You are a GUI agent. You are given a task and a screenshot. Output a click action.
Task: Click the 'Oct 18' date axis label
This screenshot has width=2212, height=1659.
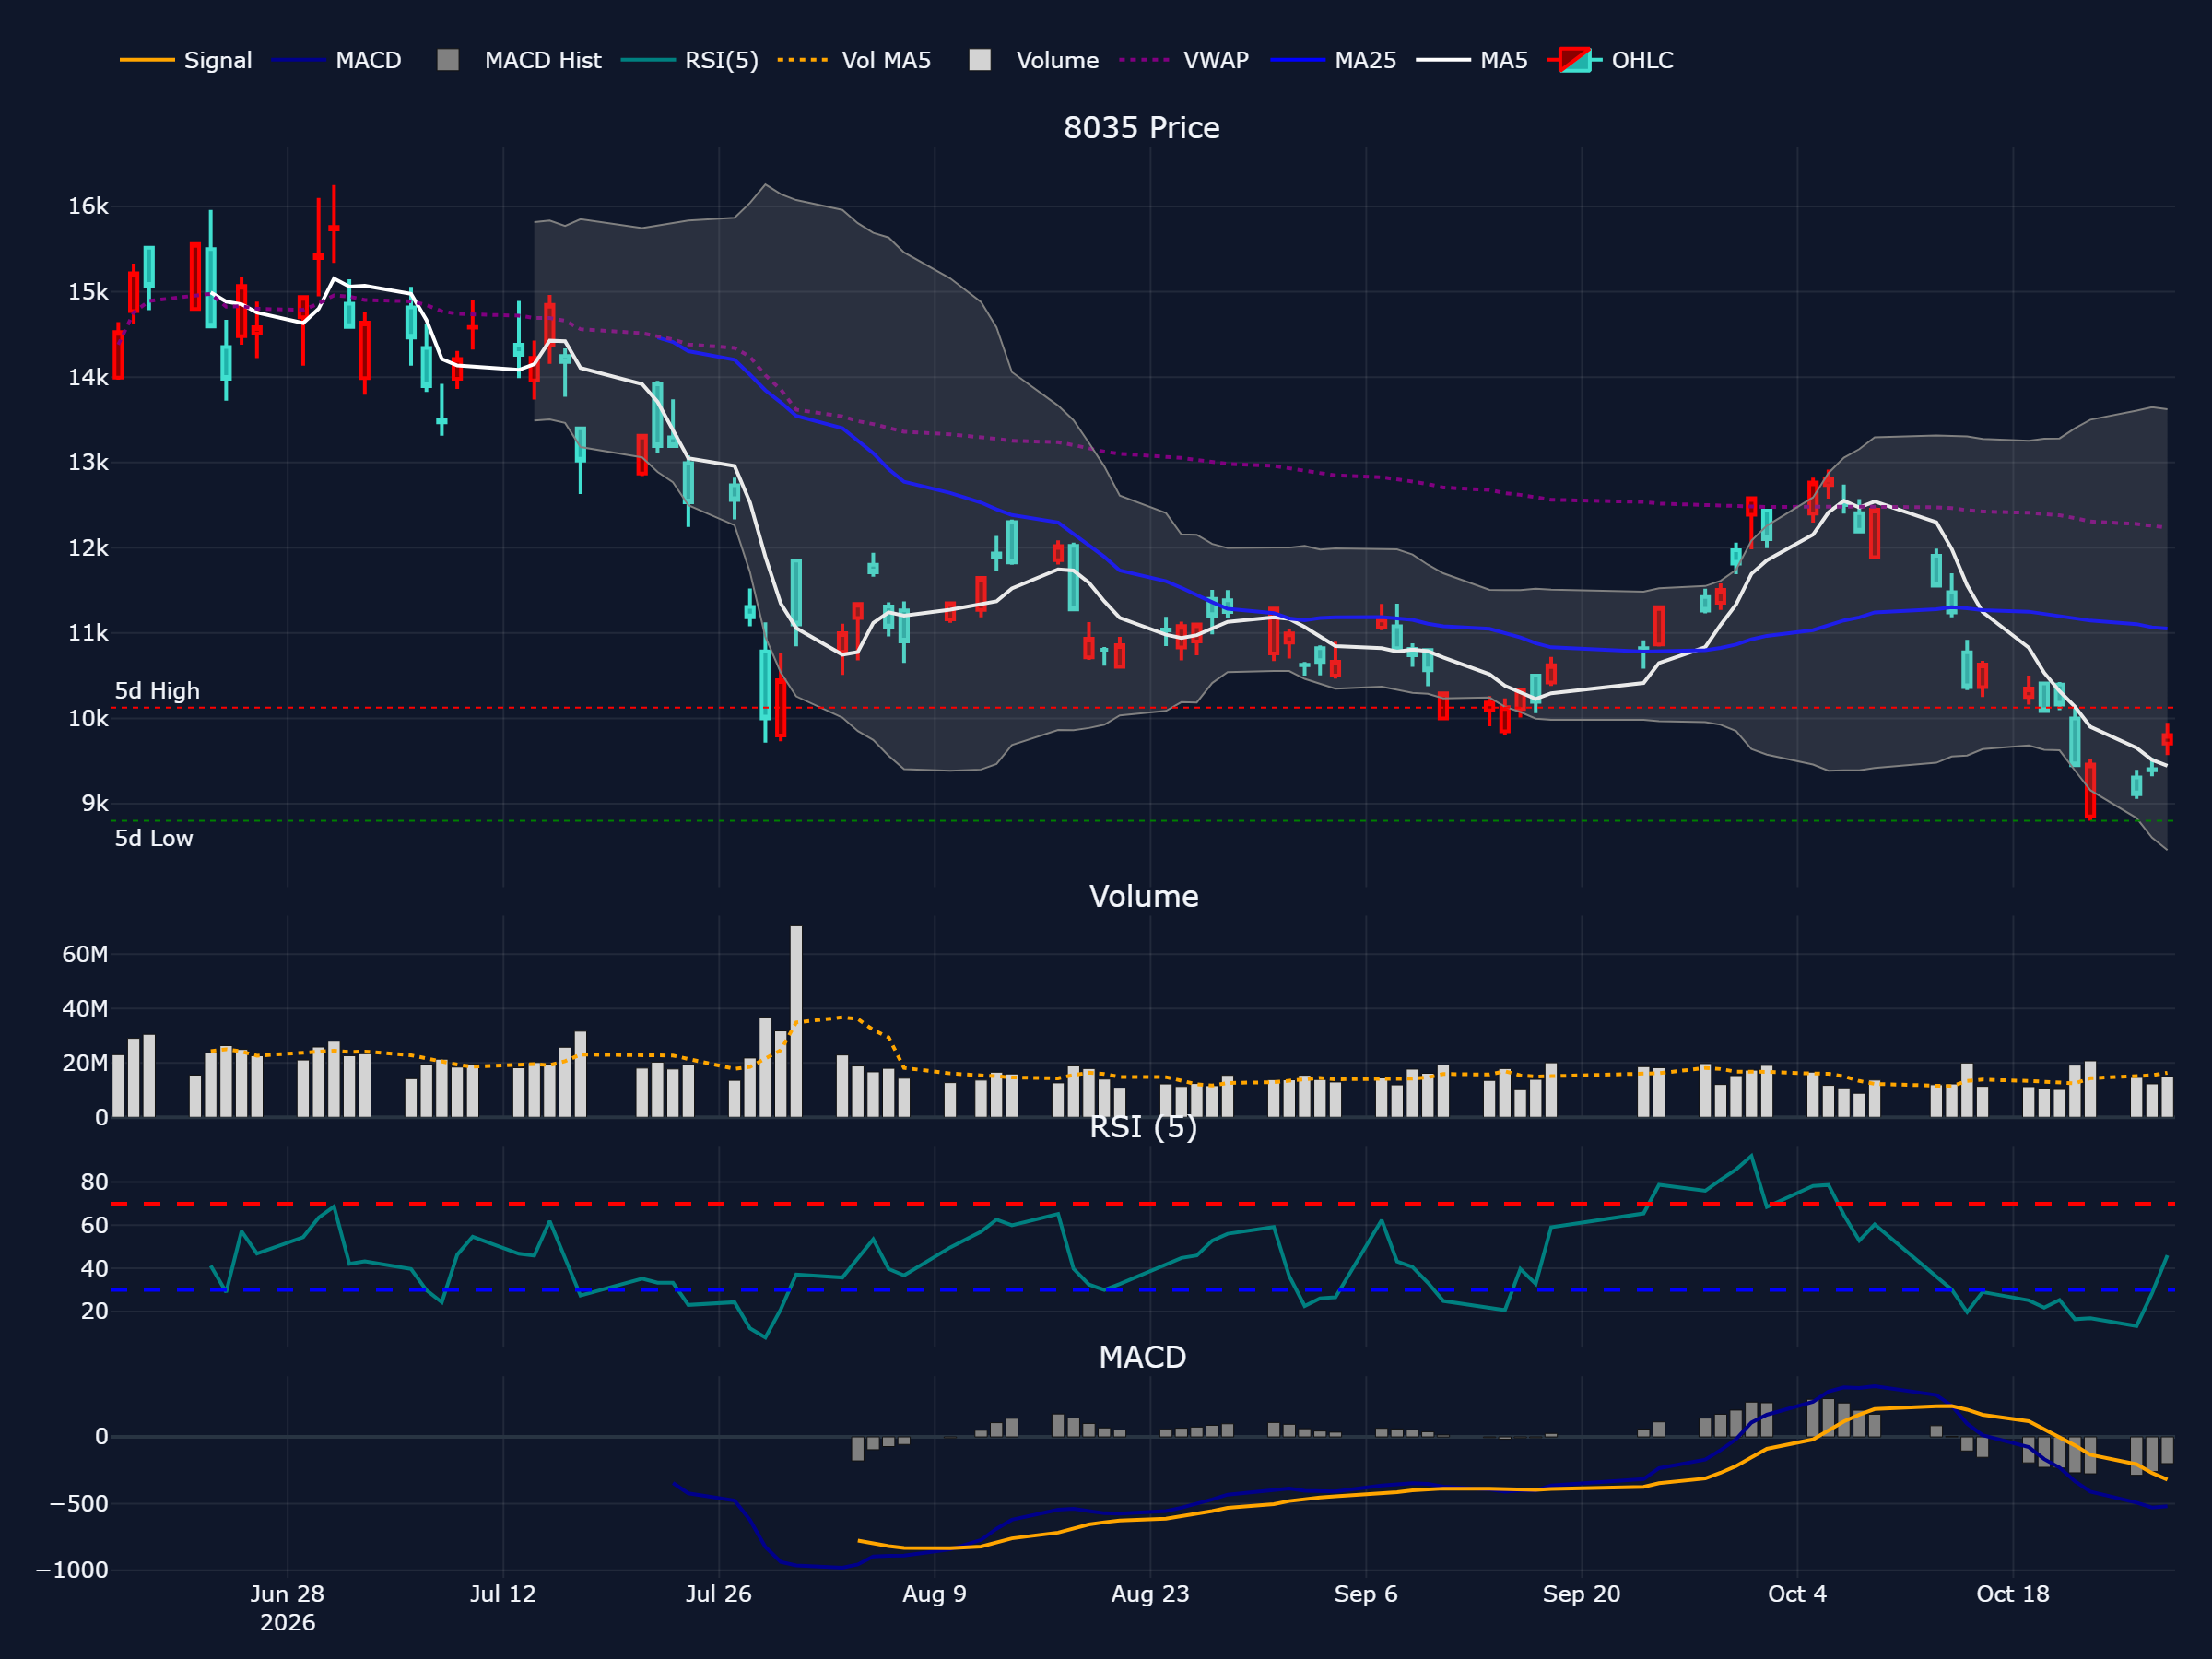(x=2012, y=1594)
